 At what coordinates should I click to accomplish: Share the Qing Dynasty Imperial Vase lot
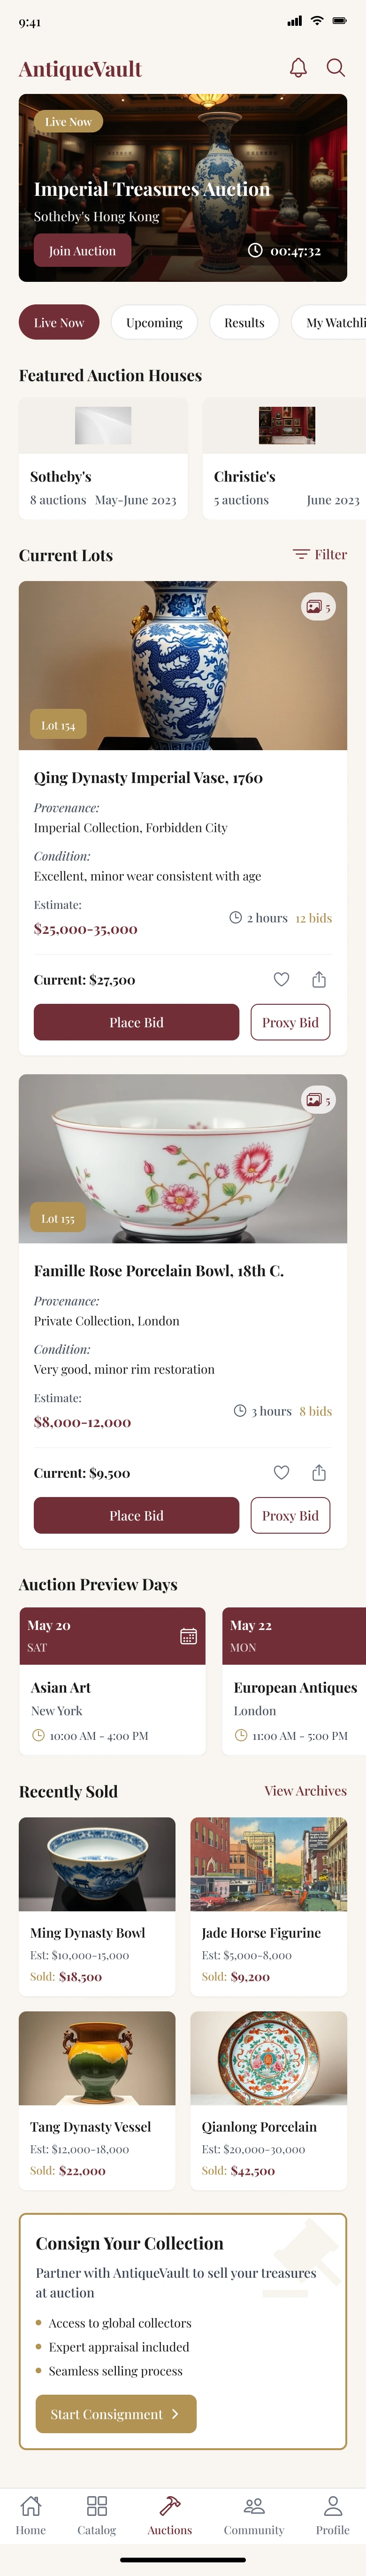coord(319,980)
